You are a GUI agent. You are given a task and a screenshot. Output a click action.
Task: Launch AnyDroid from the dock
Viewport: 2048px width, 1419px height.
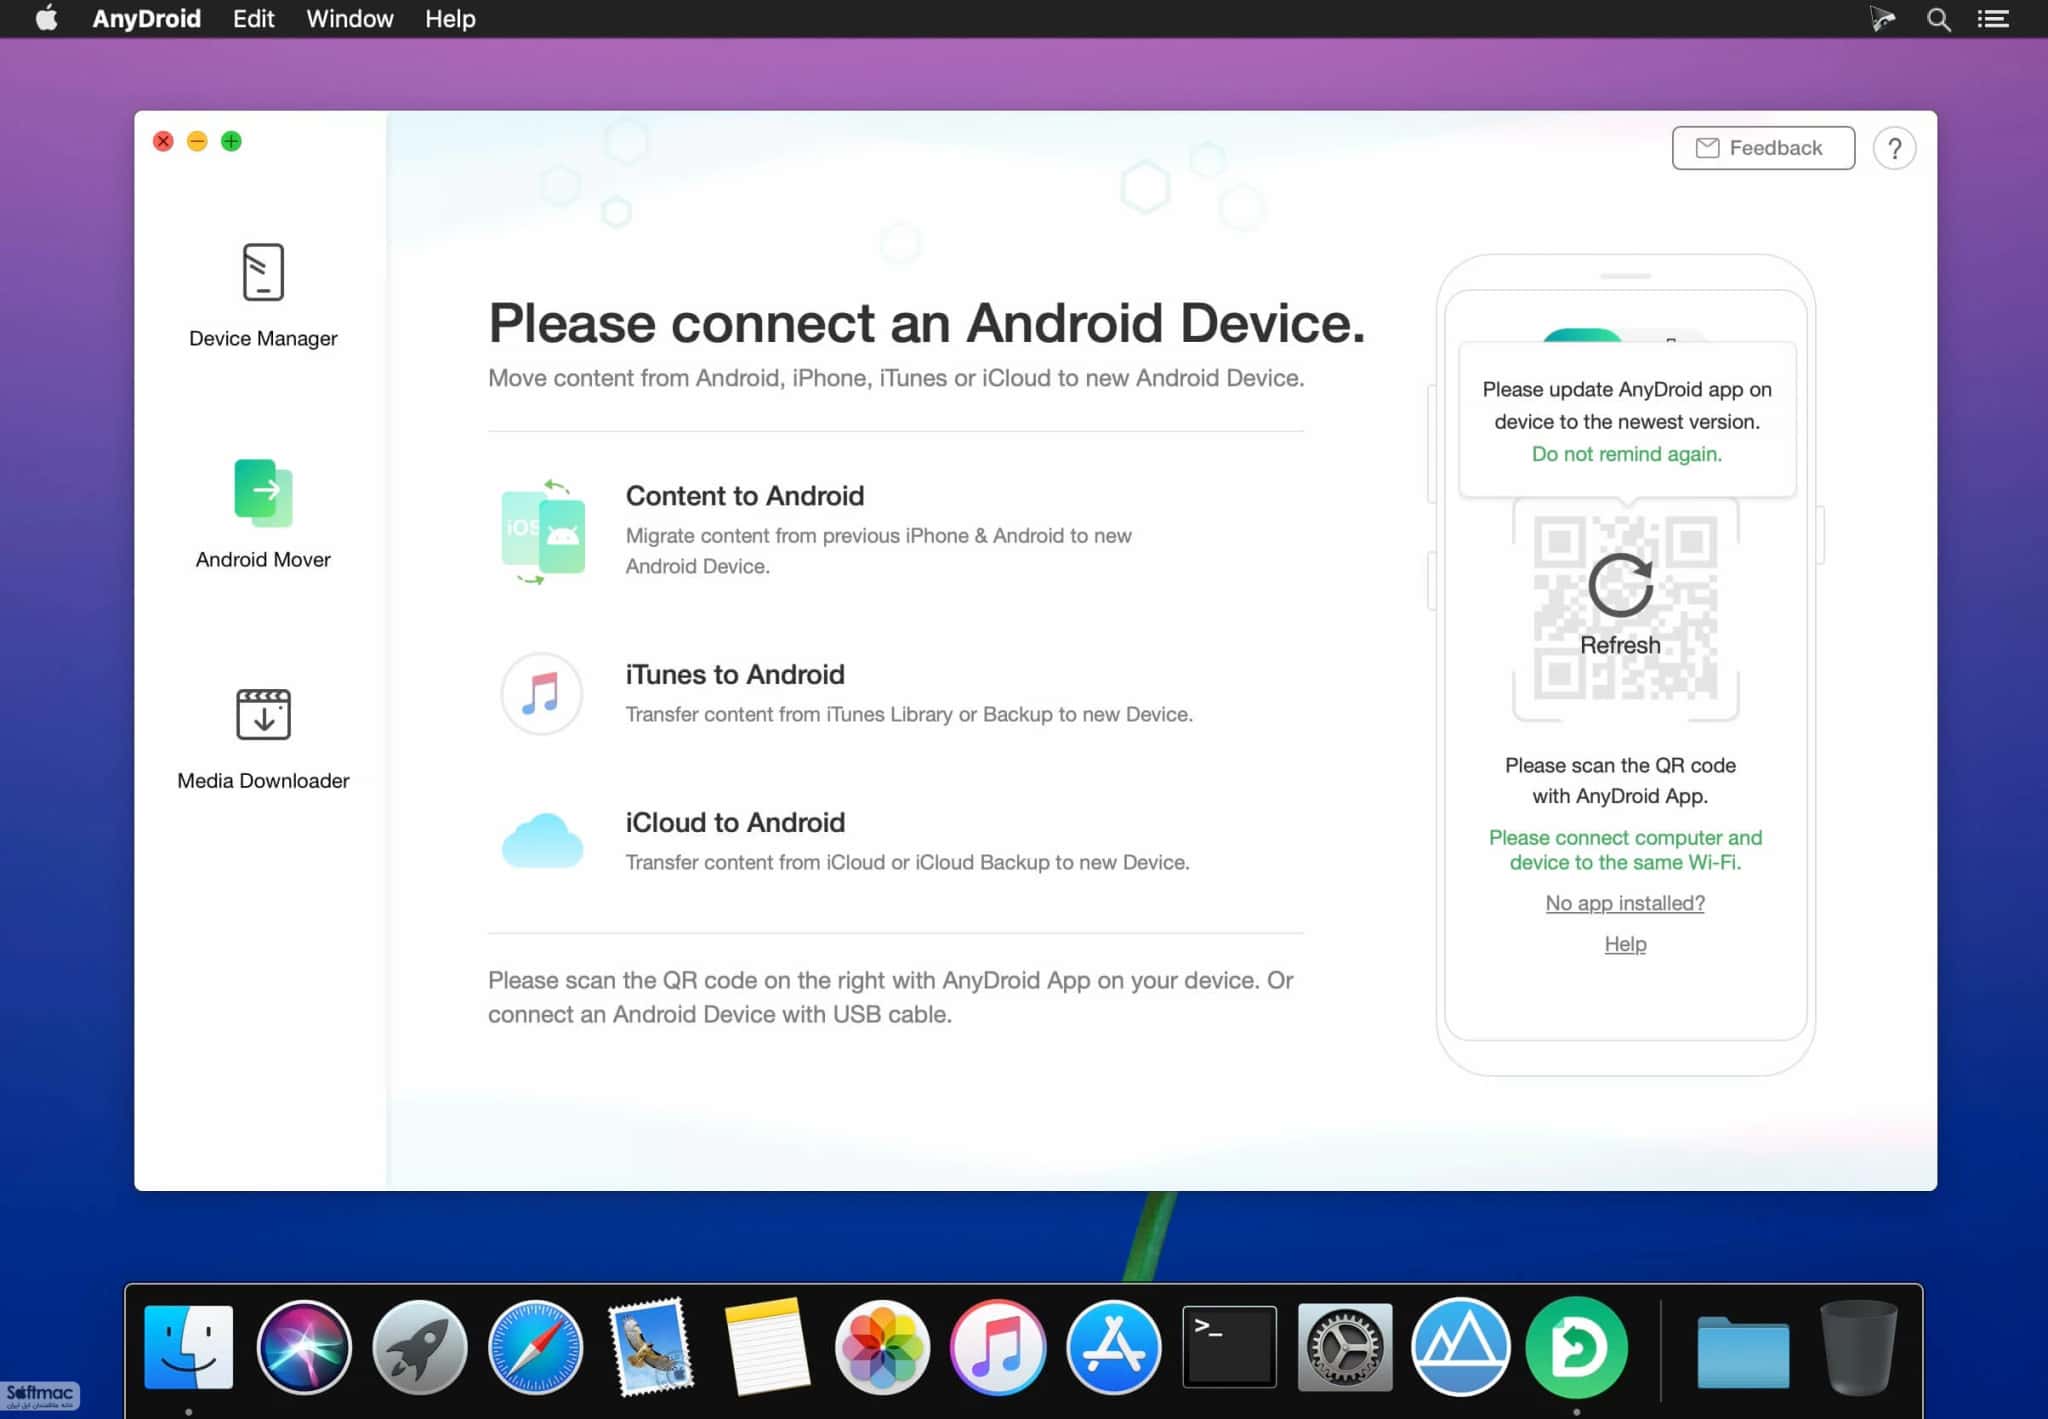point(1576,1347)
